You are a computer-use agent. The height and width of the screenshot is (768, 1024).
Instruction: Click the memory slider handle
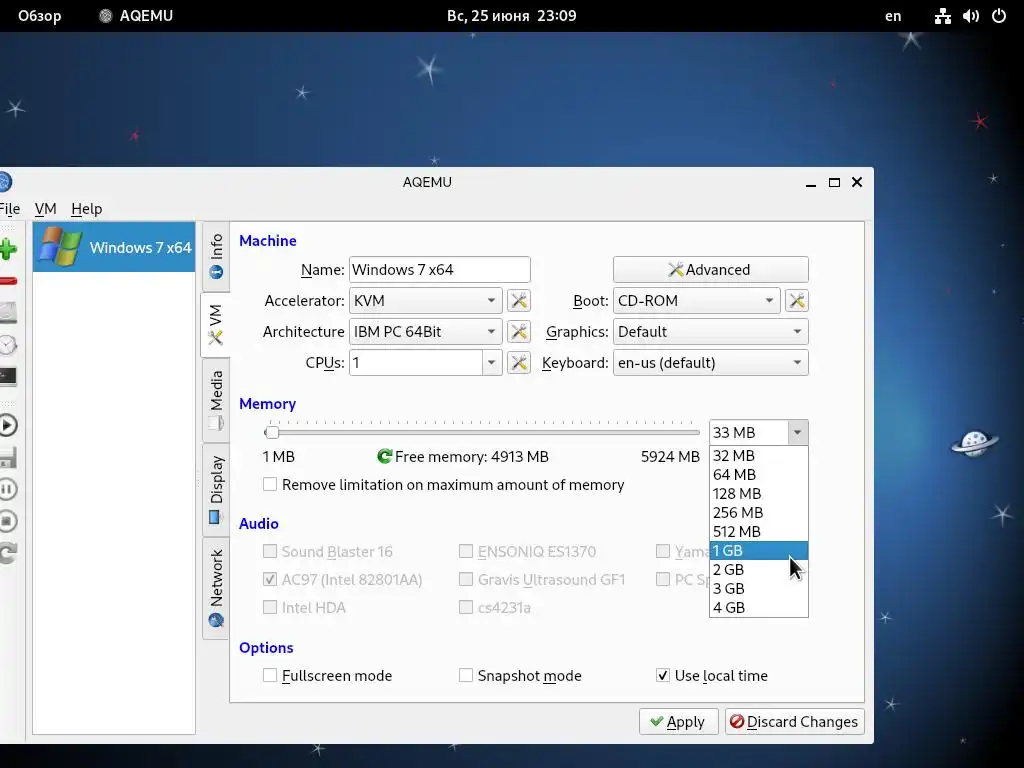272,432
